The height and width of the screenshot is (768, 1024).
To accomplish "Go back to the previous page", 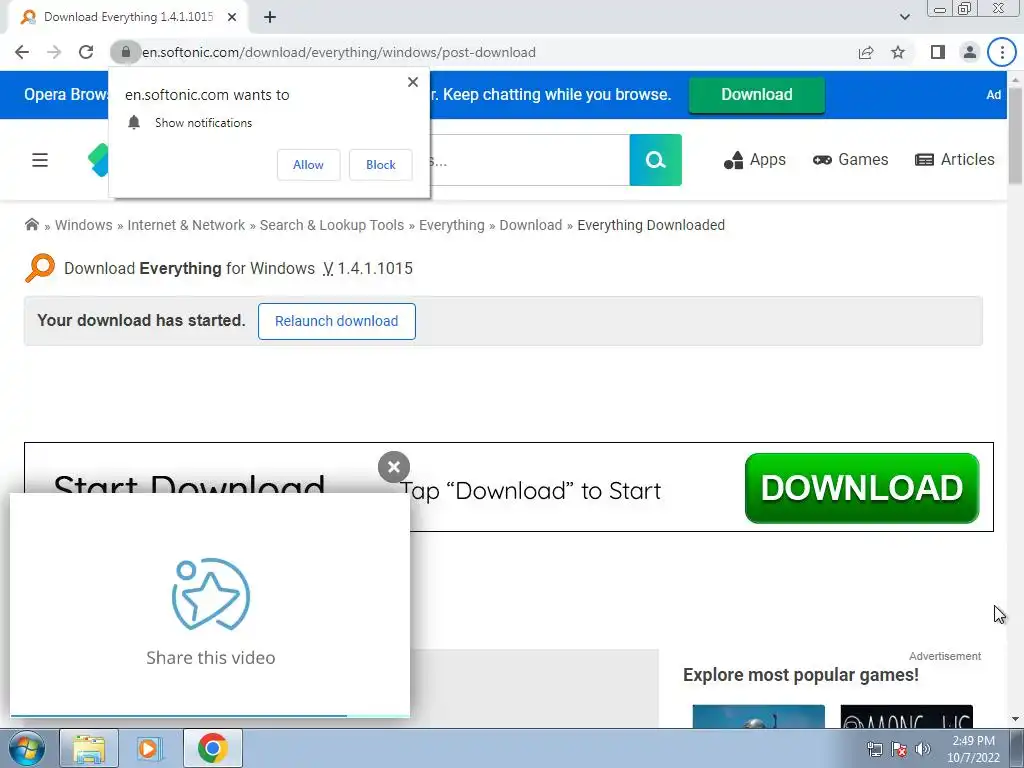I will point(22,52).
